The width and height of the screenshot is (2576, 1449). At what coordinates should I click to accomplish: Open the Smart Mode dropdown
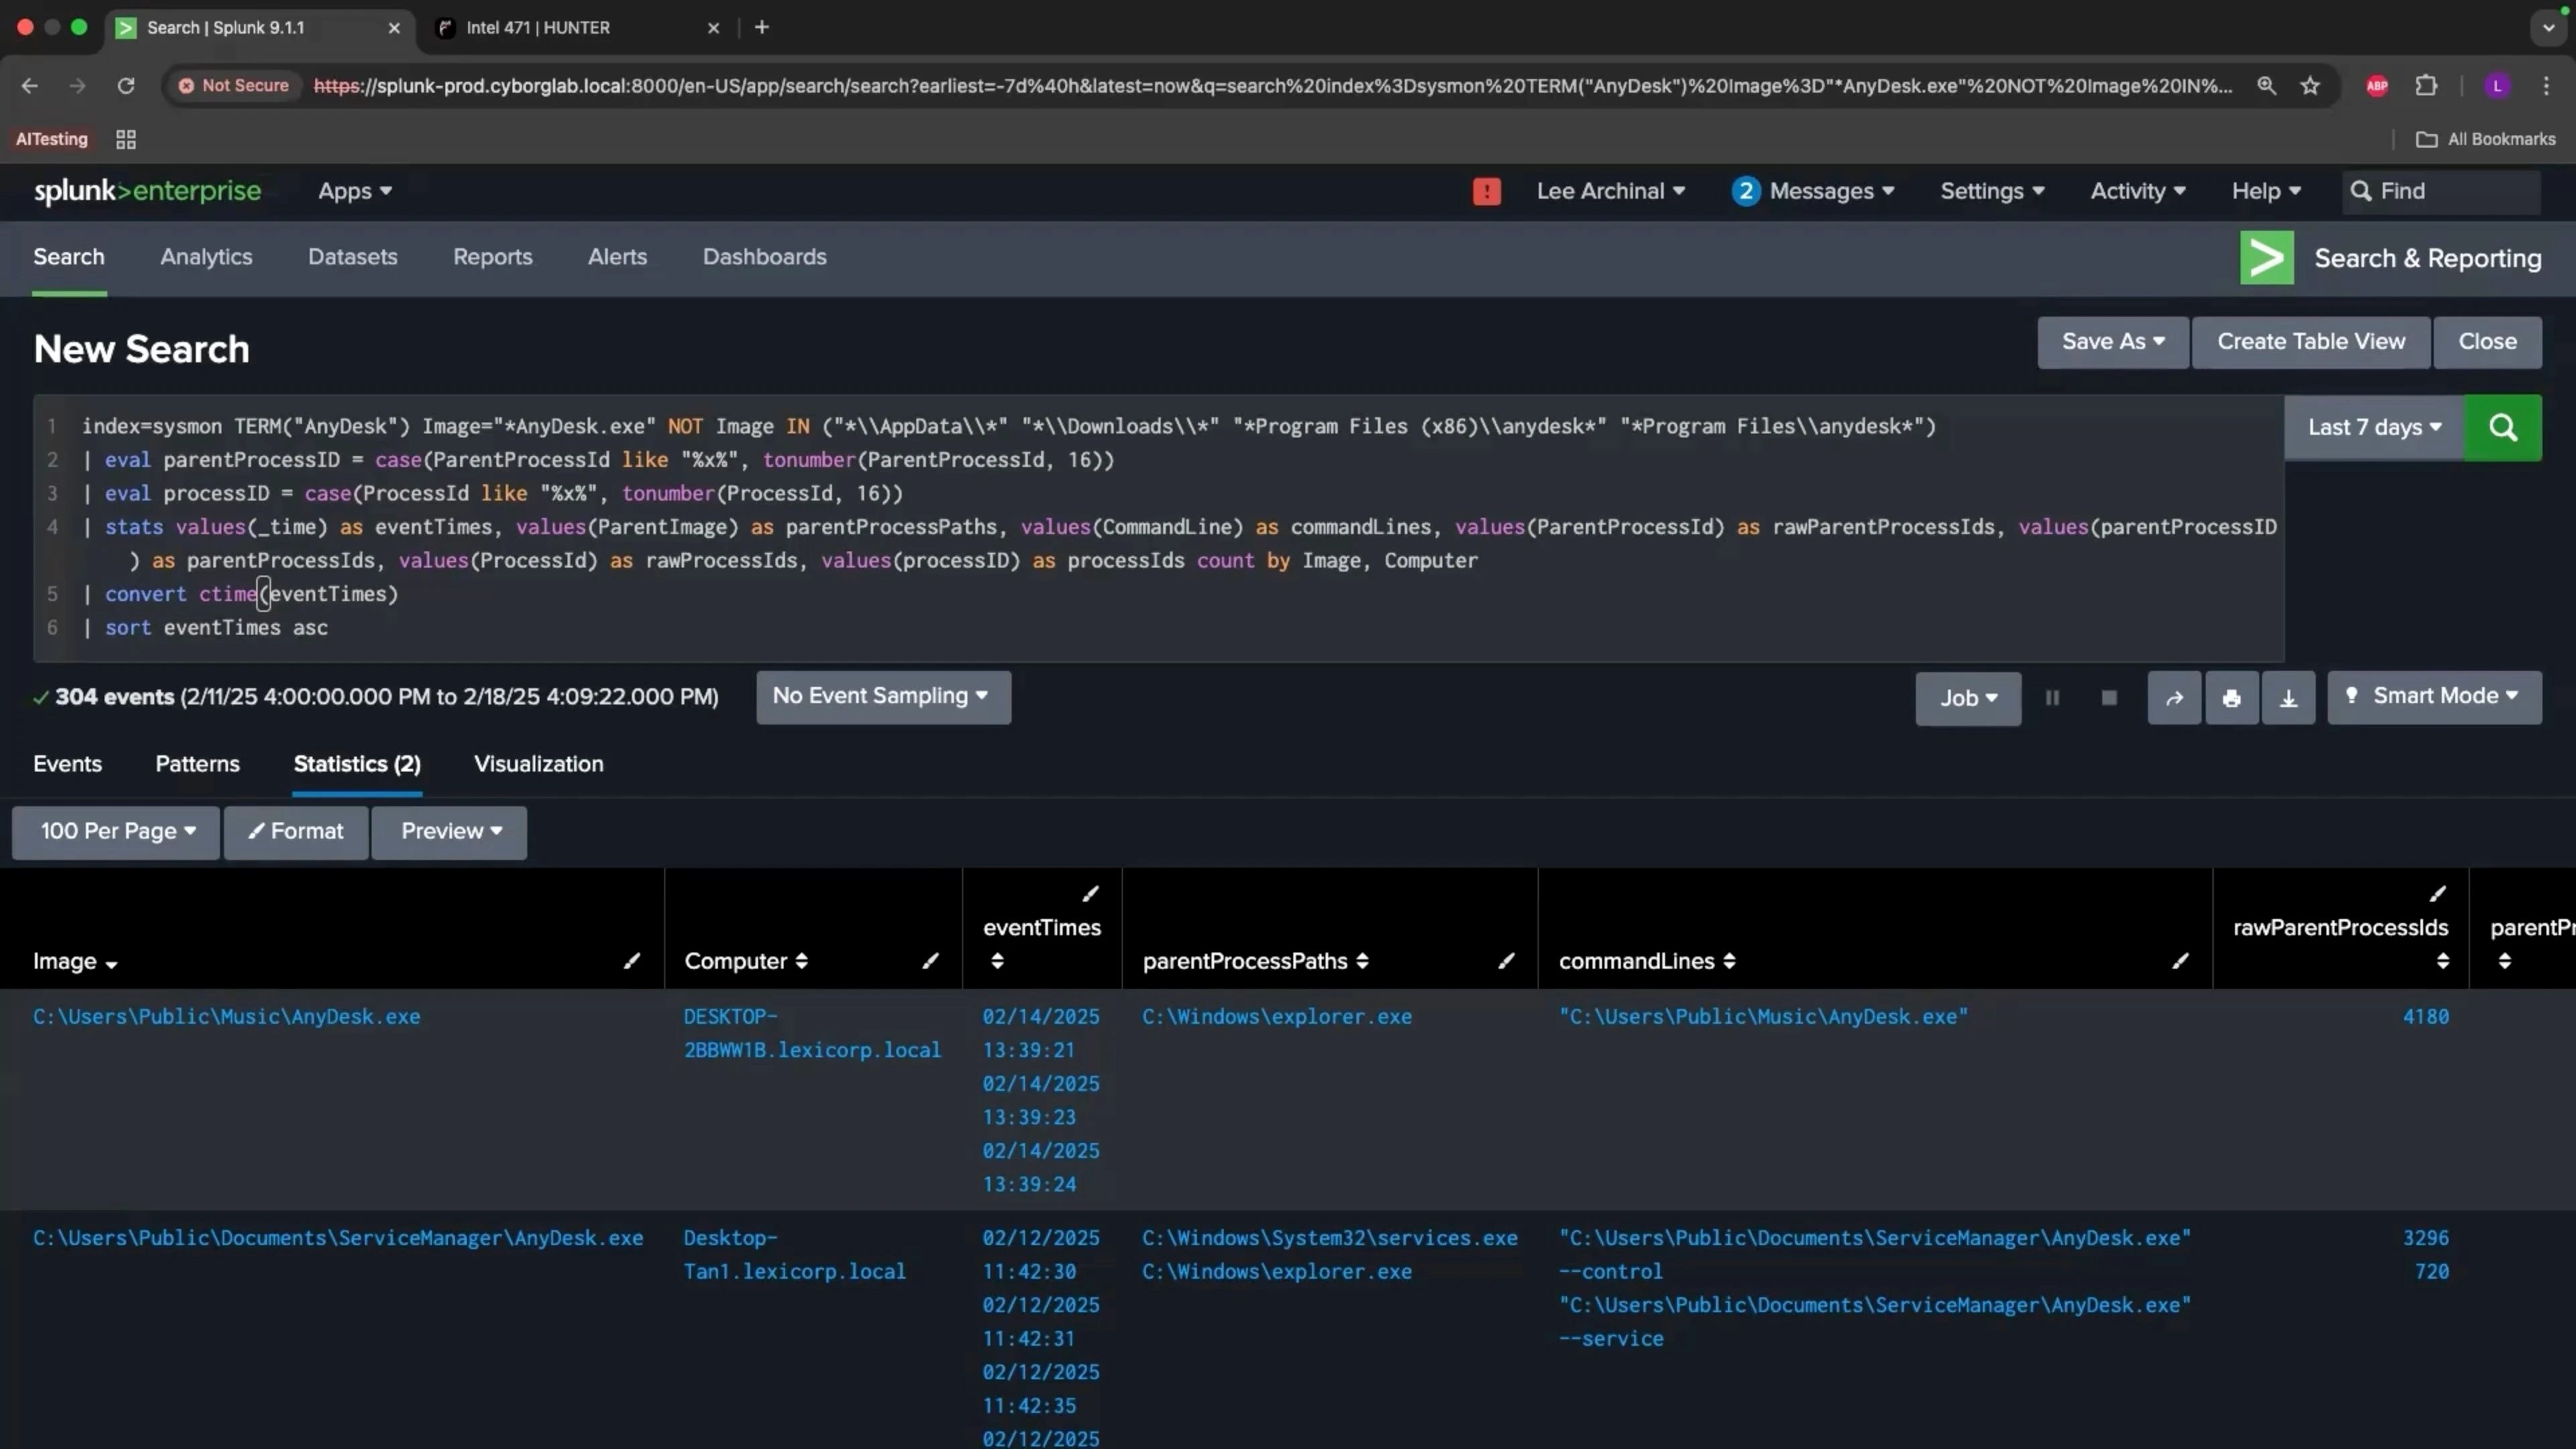[x=2434, y=696]
